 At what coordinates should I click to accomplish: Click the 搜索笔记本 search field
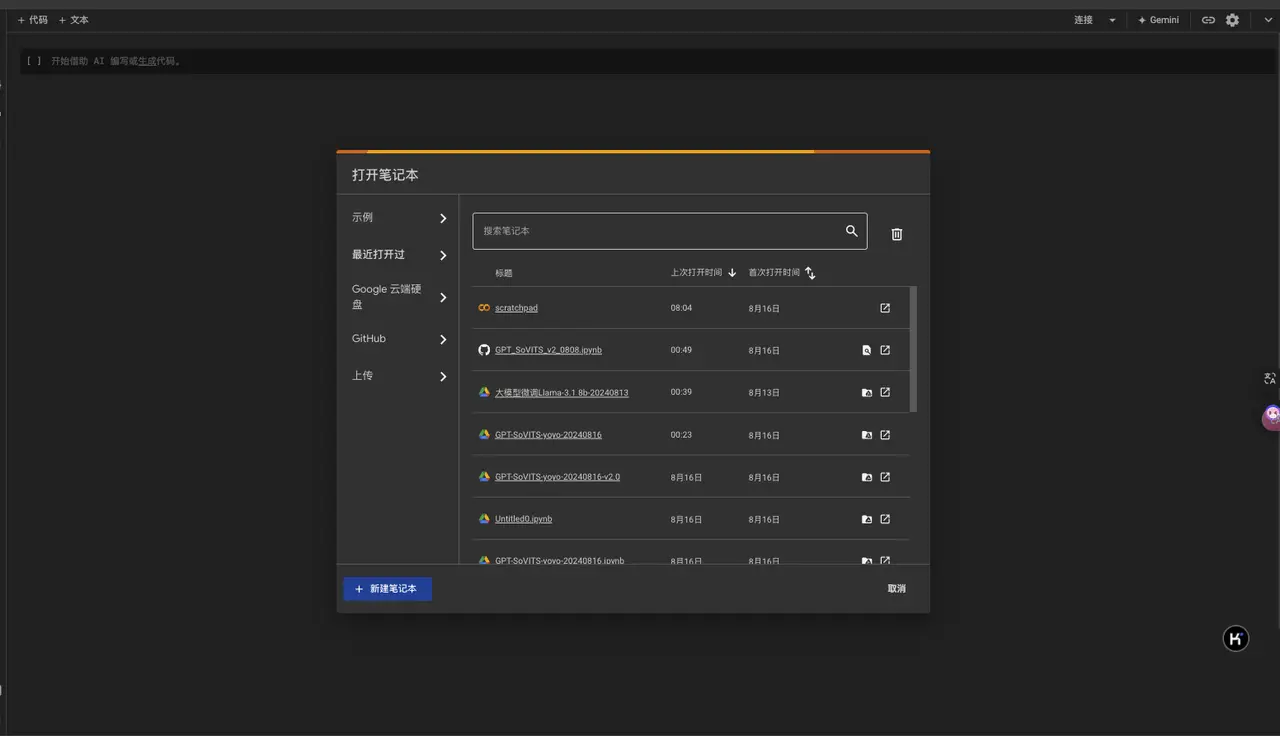tap(670, 231)
